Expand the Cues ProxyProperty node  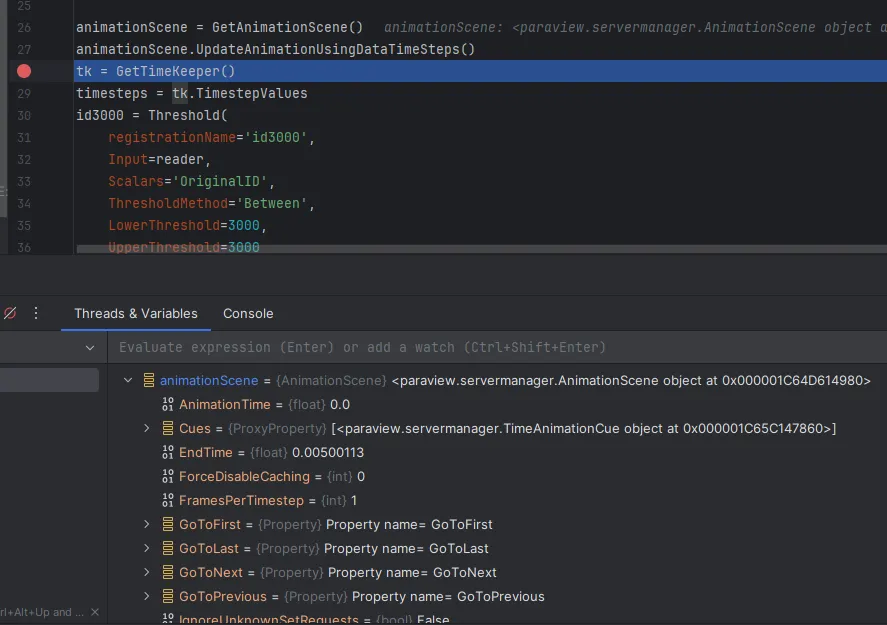pos(146,428)
